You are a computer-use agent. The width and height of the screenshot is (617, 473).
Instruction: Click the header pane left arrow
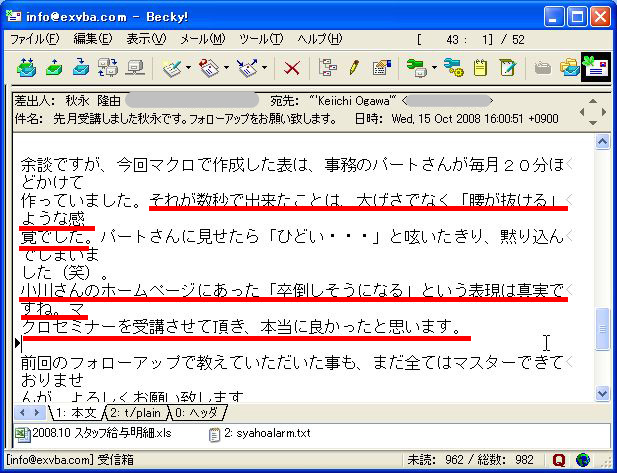tap(582, 112)
